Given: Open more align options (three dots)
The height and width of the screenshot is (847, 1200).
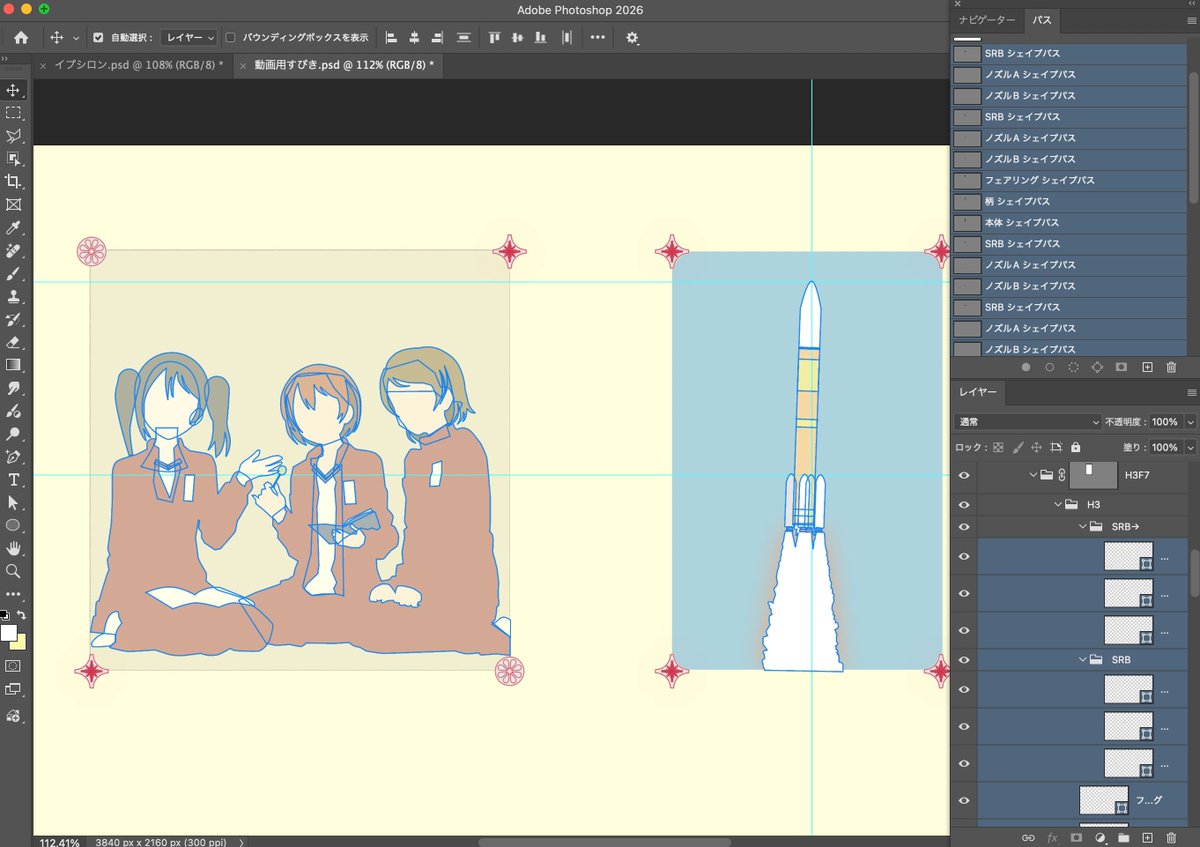Looking at the screenshot, I should point(598,37).
